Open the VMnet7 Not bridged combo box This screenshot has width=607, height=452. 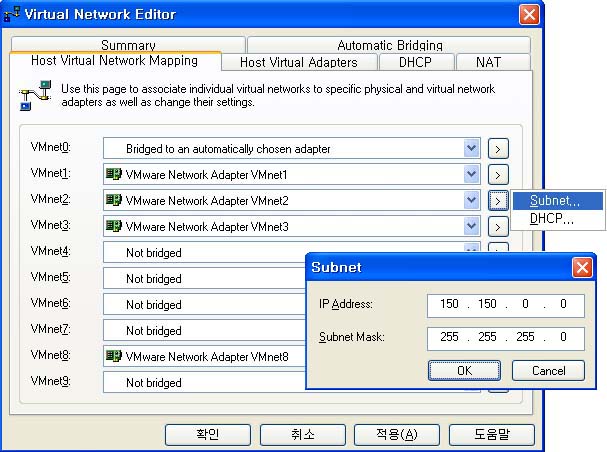click(204, 330)
